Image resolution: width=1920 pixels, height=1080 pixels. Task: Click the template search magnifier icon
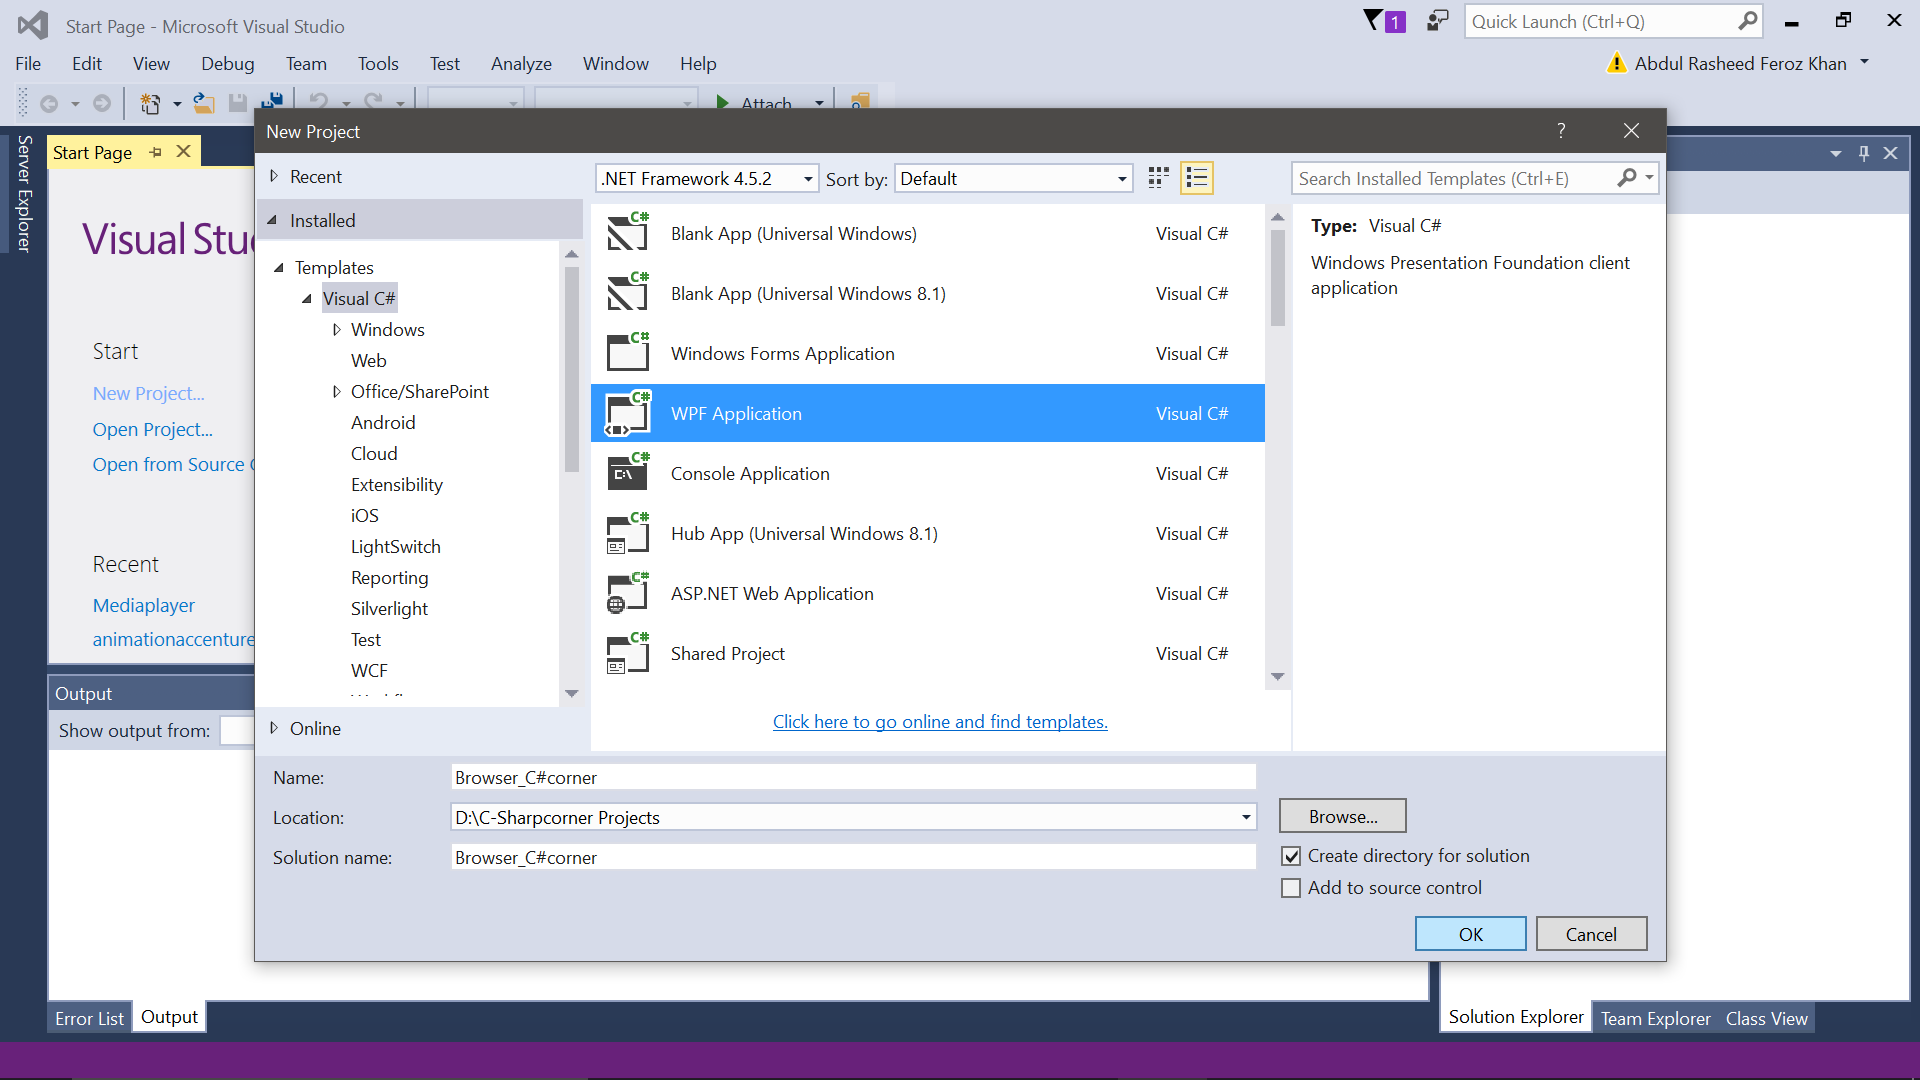click(1627, 178)
